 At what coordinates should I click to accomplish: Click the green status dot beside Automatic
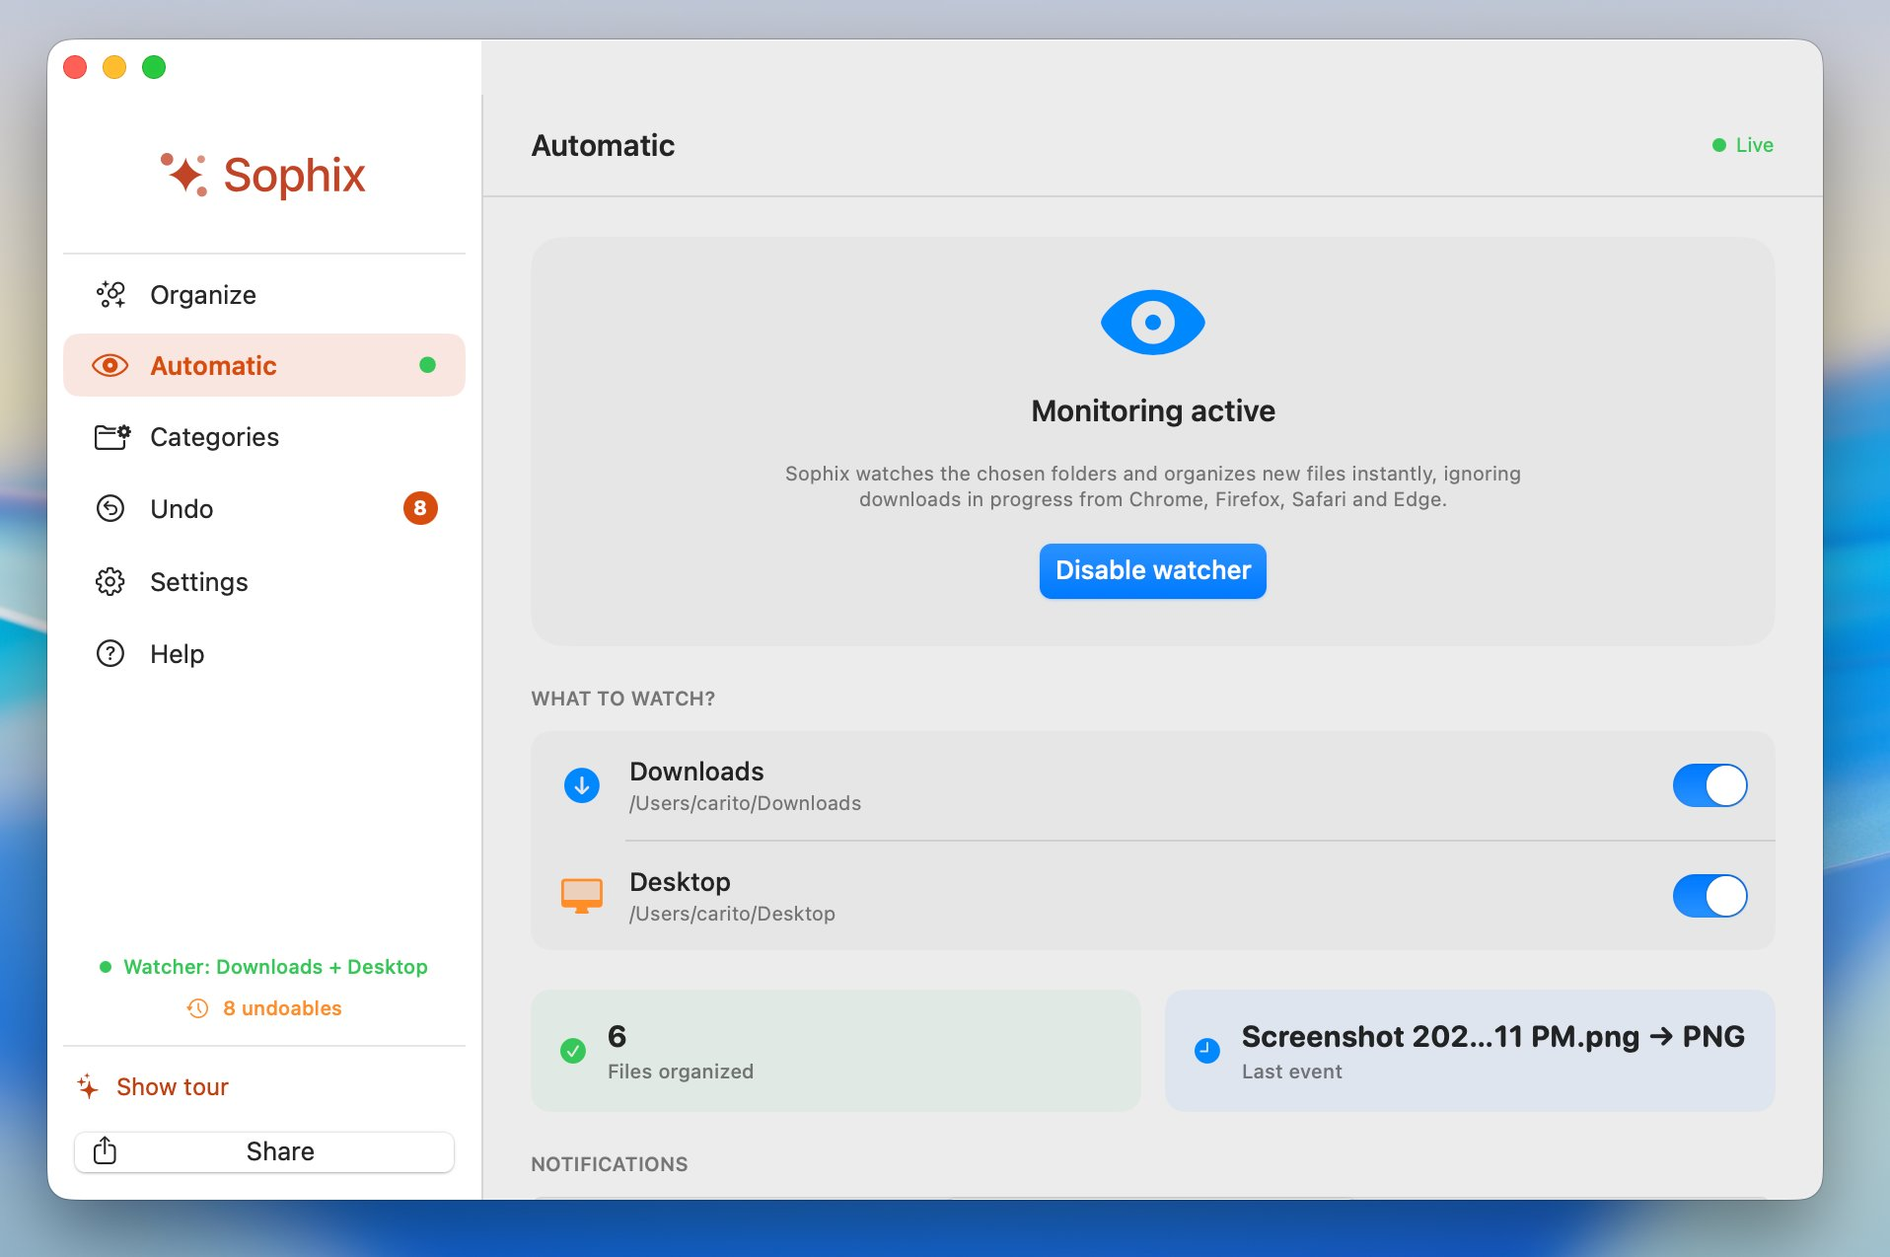tap(427, 365)
